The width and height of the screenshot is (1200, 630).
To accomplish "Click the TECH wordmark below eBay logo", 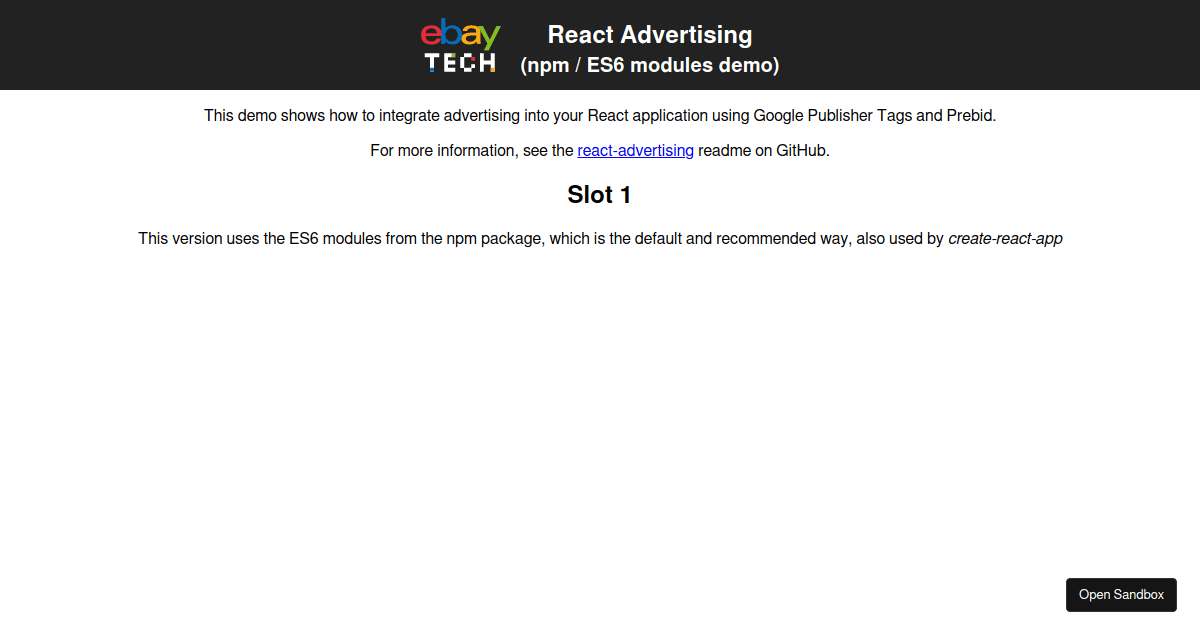I will (x=459, y=61).
